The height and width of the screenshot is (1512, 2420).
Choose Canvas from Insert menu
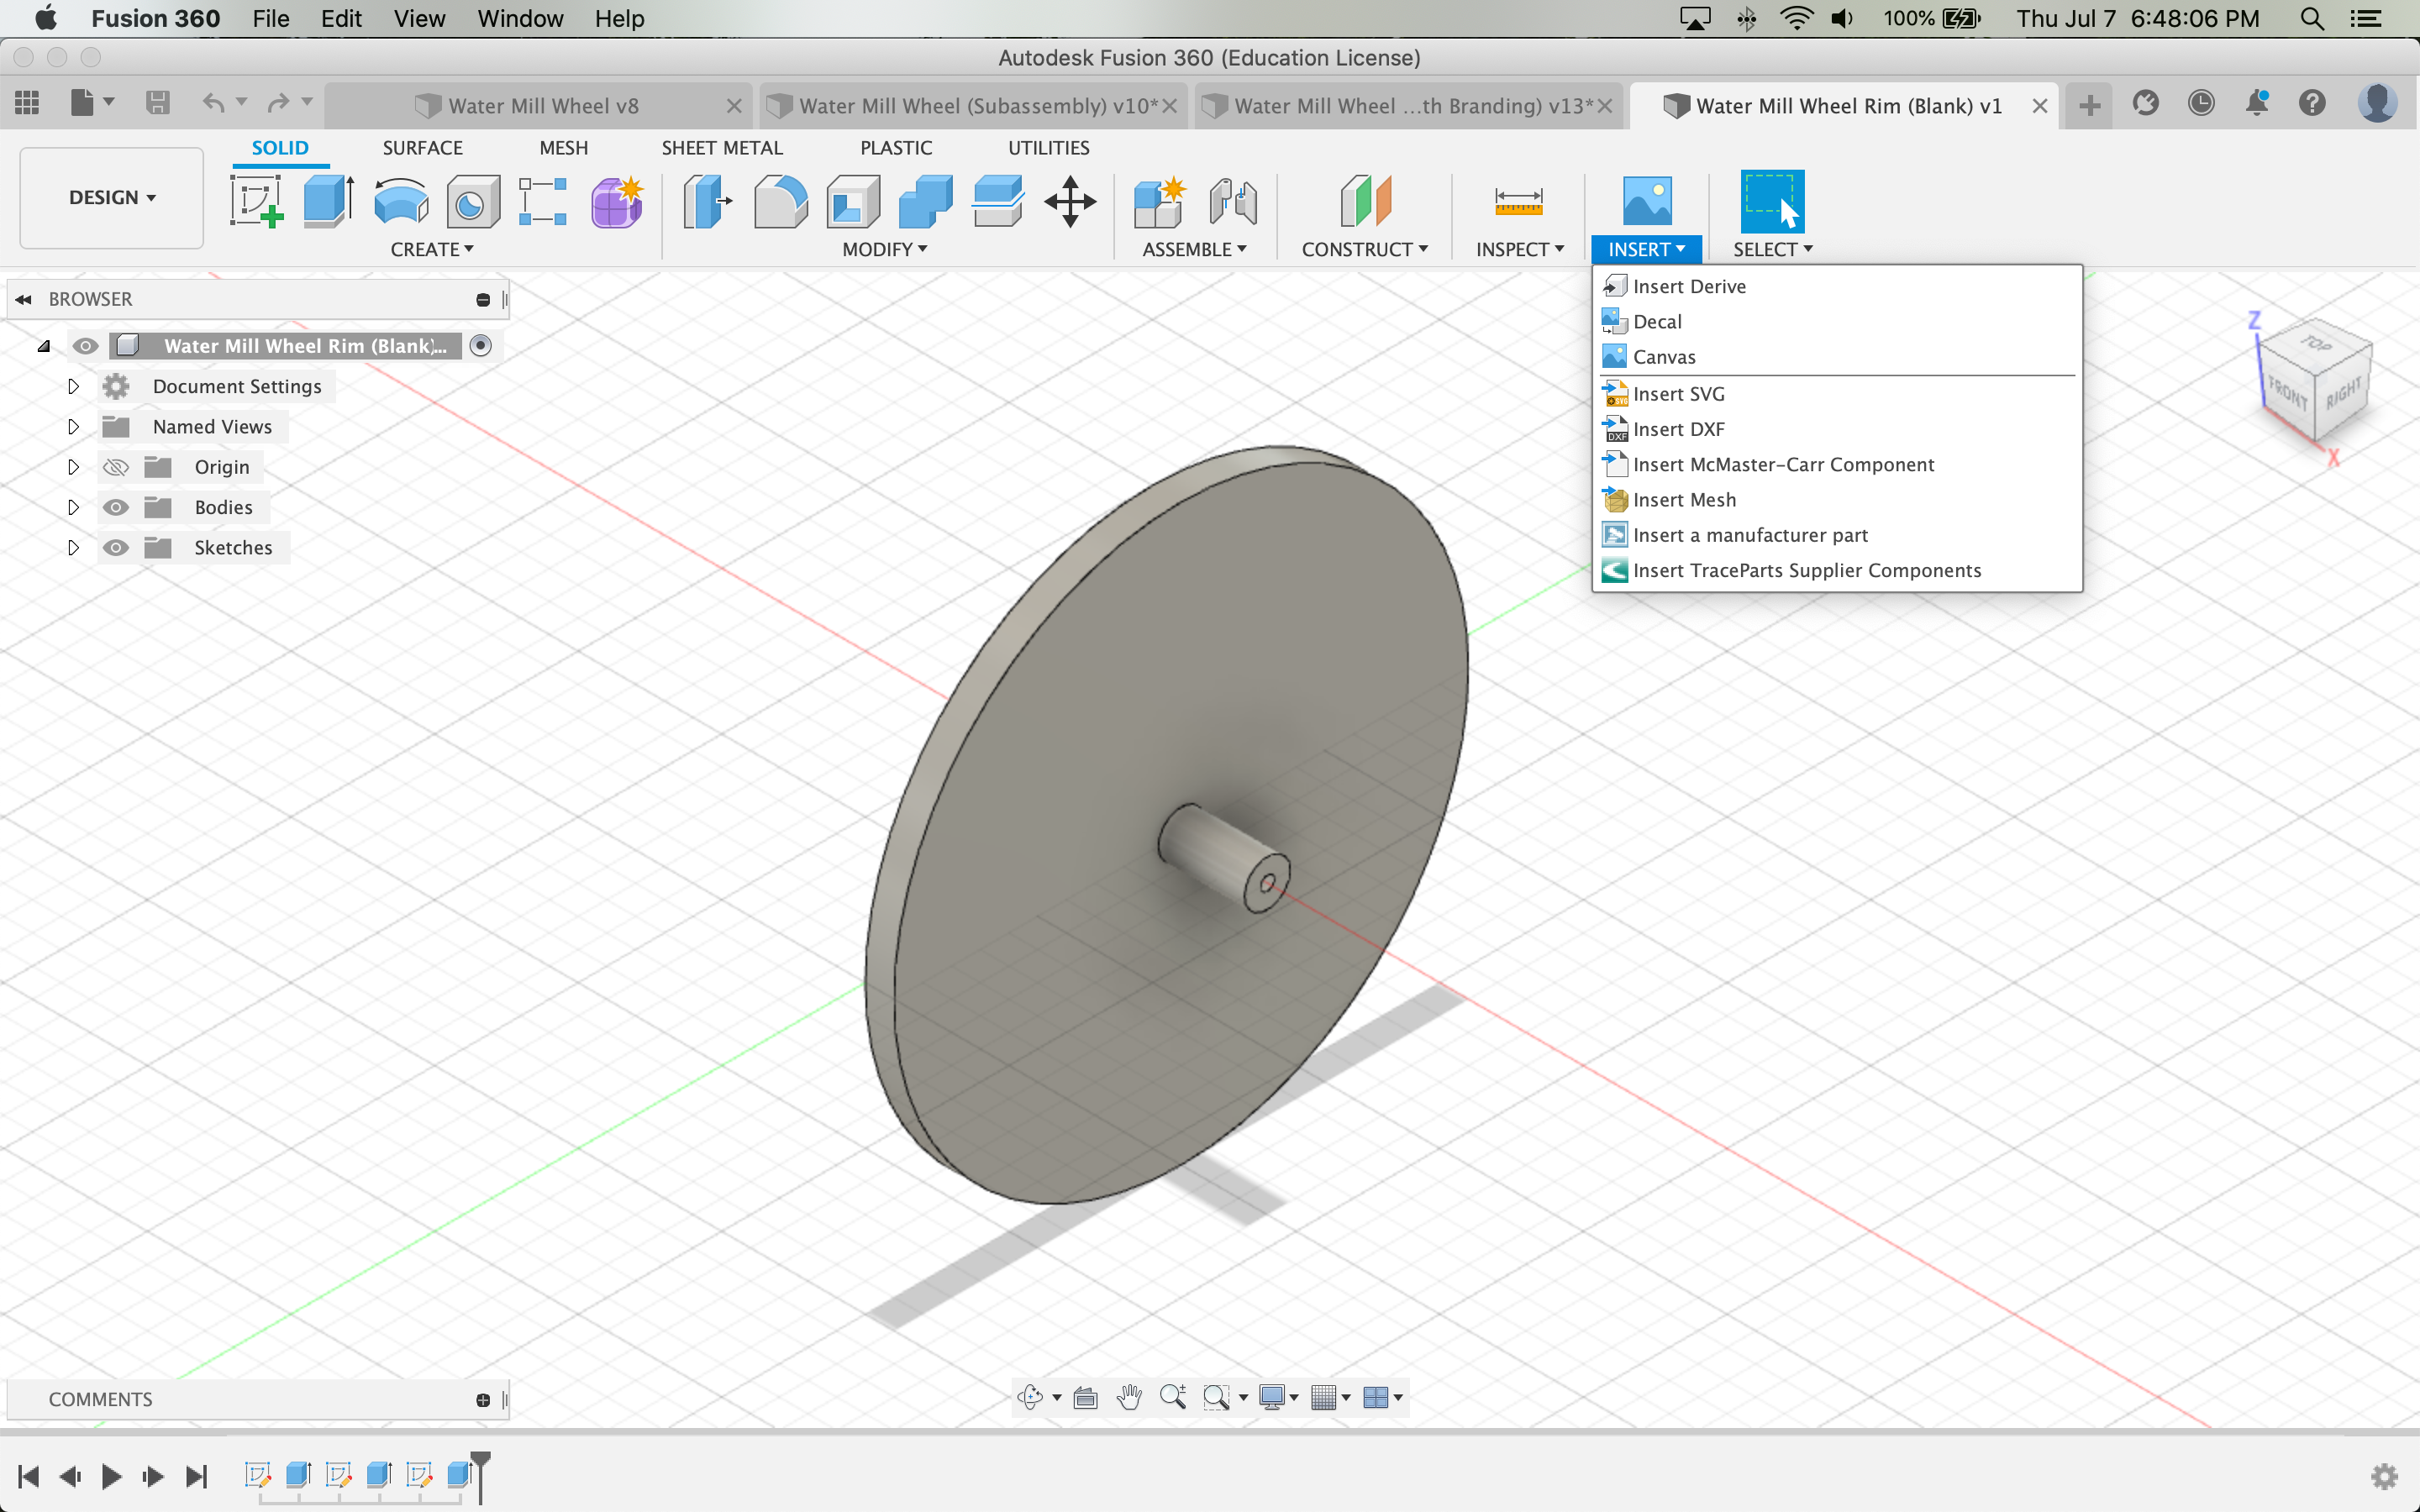point(1837,357)
